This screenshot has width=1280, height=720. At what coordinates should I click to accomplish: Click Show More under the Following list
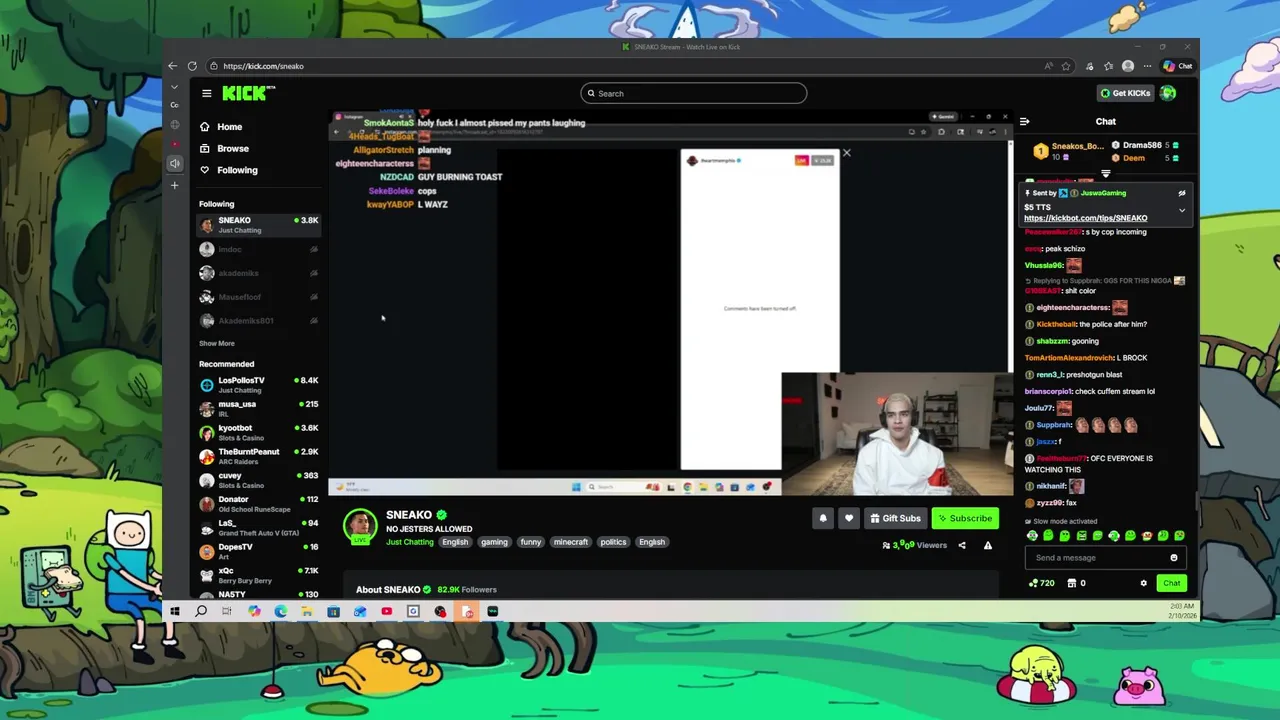pyautogui.click(x=217, y=343)
